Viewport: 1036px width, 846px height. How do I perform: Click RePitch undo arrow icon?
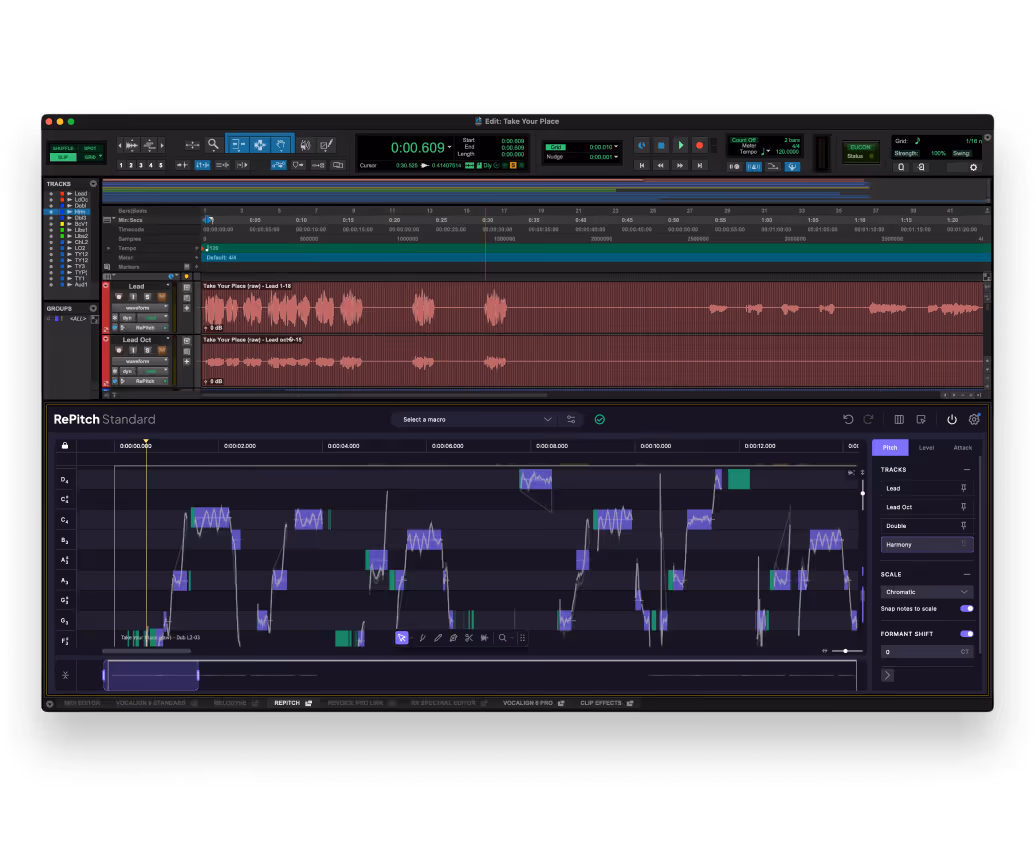click(x=848, y=419)
